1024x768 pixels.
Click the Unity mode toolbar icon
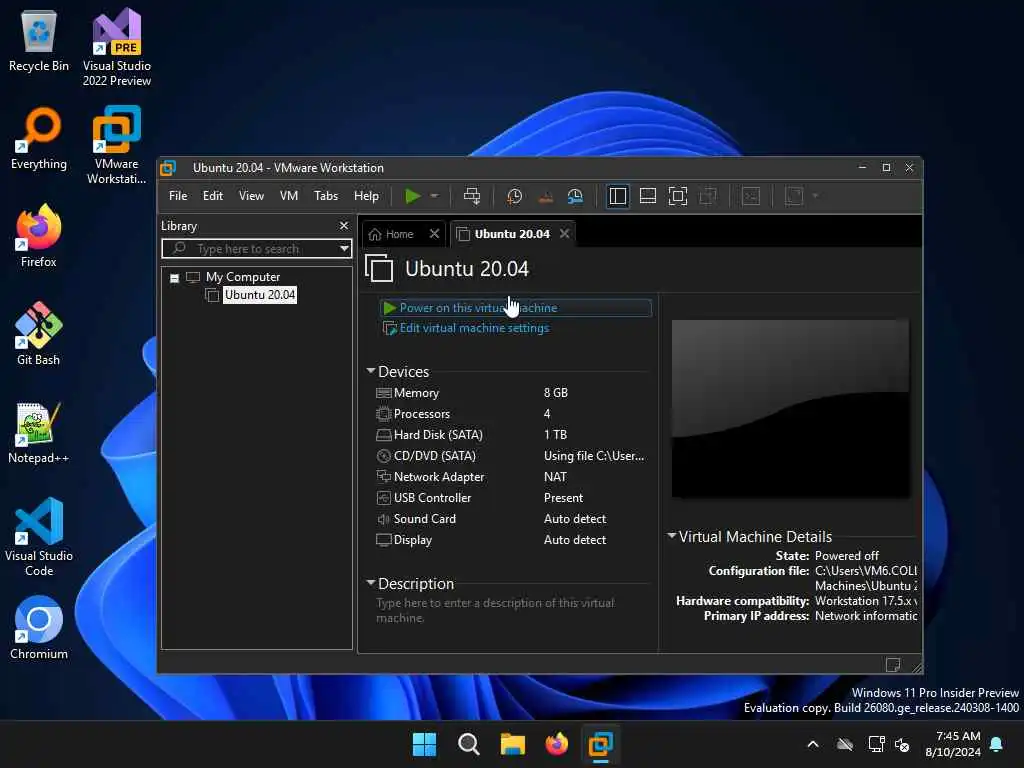pyautogui.click(x=708, y=196)
